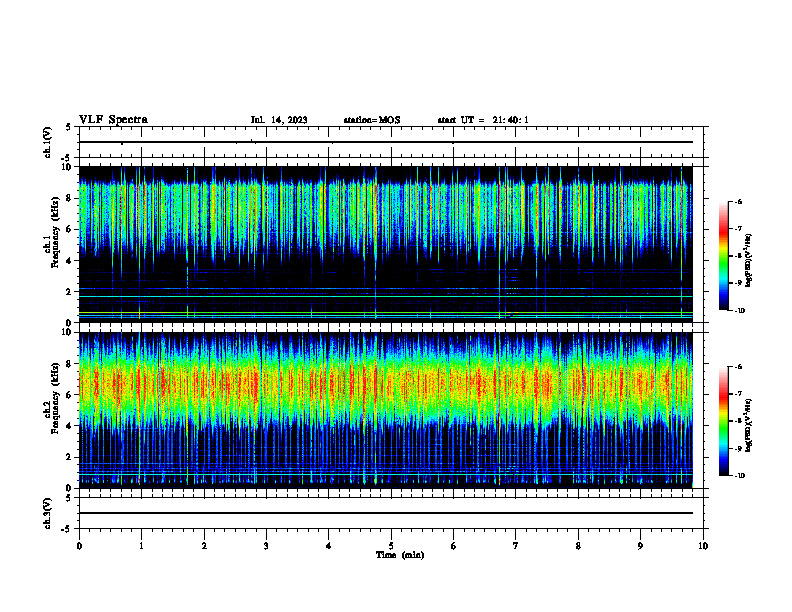Click the time axis tick label "6"
The height and width of the screenshot is (612, 792).
pyautogui.click(x=454, y=546)
